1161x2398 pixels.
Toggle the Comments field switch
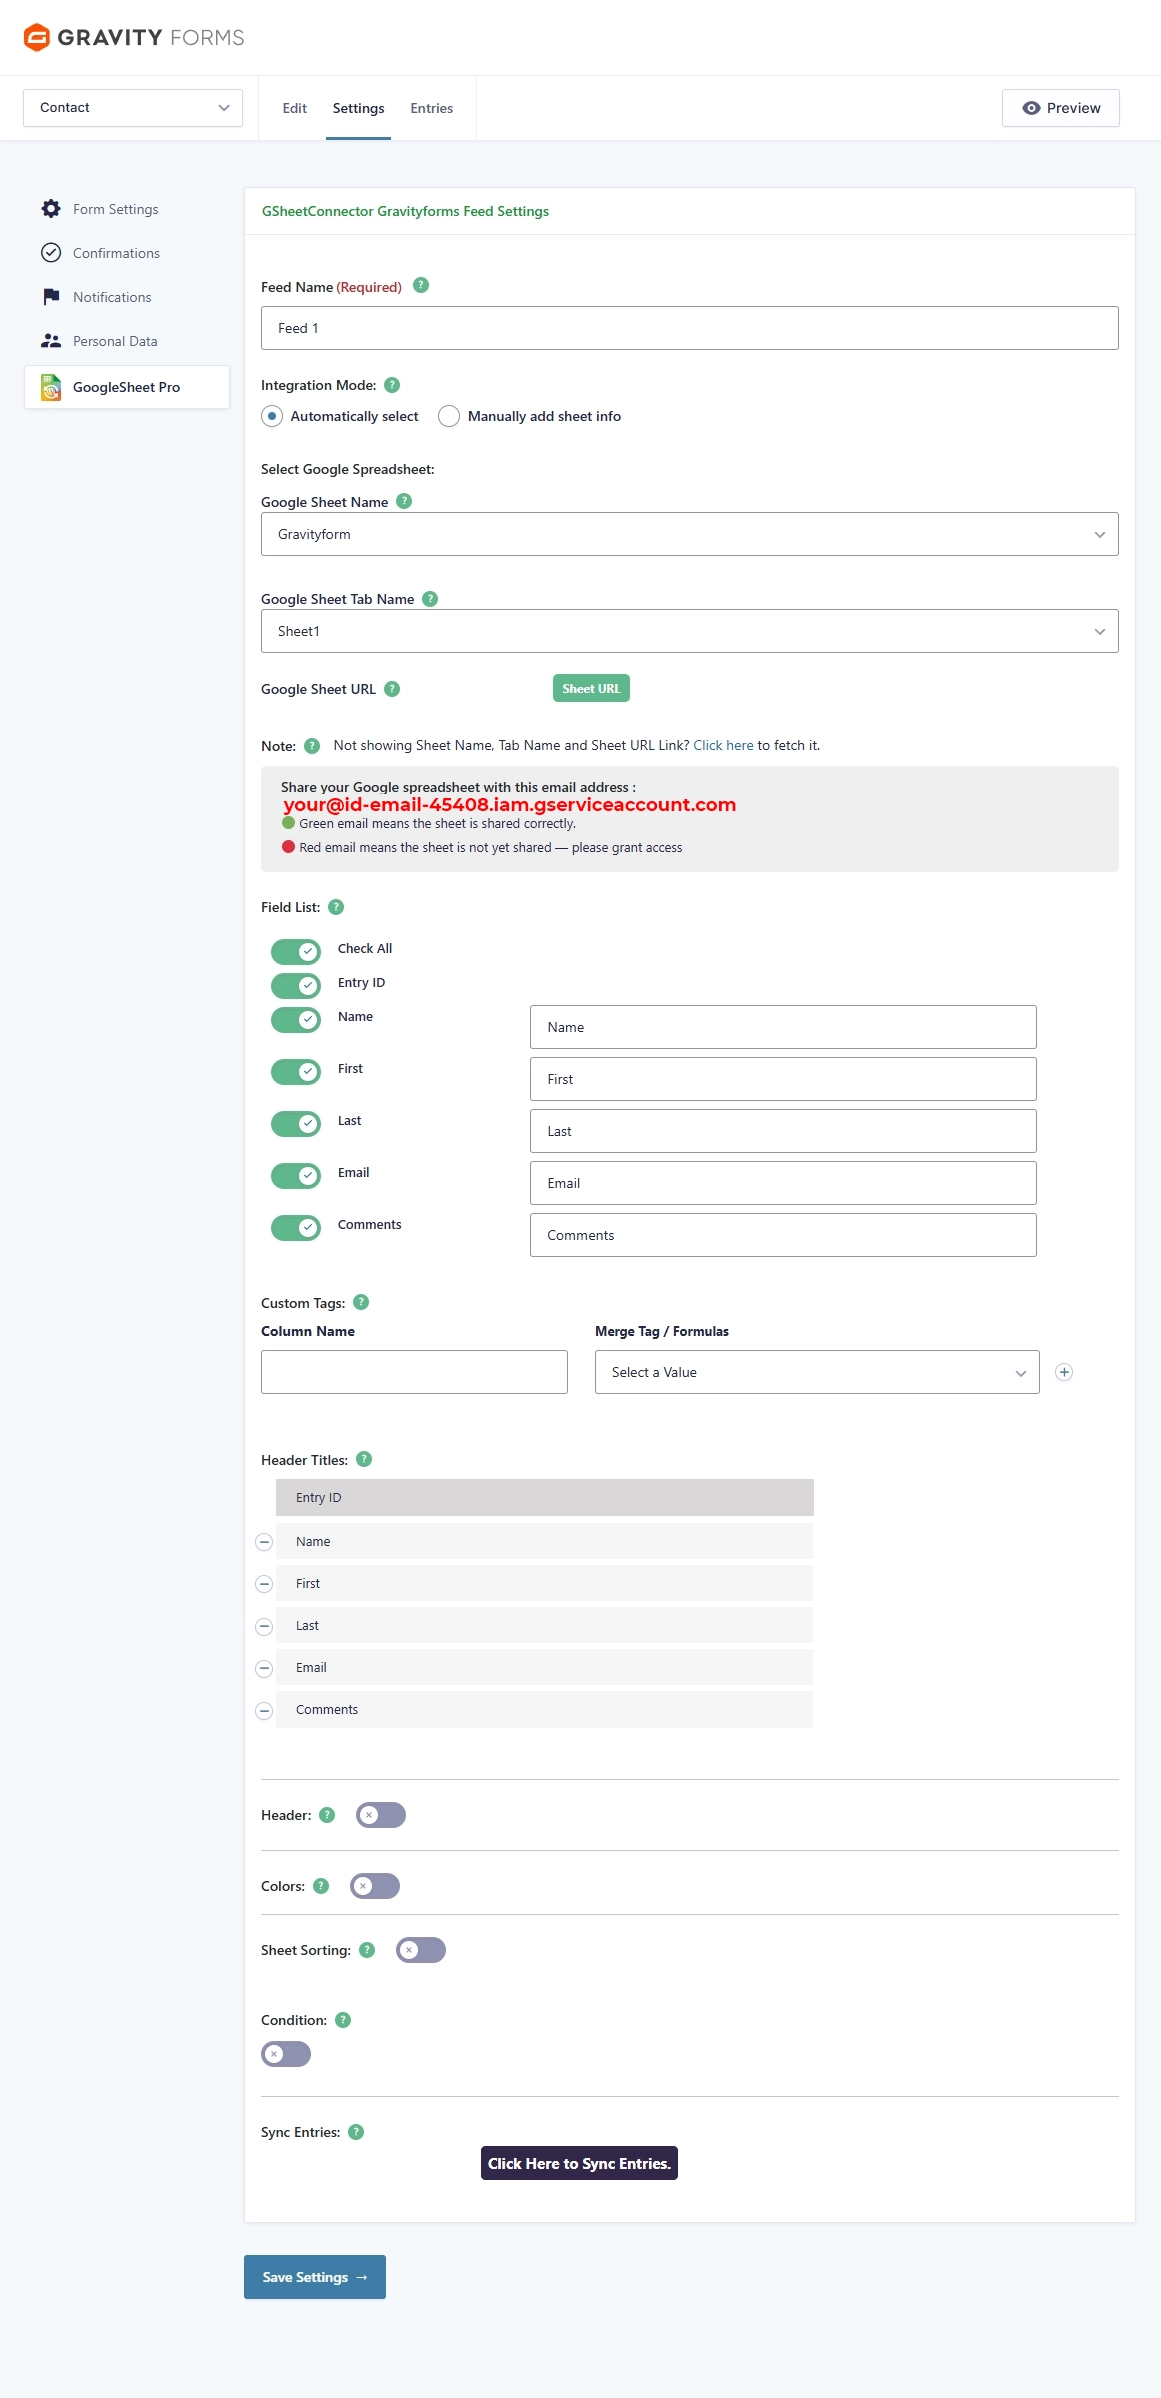[296, 1227]
